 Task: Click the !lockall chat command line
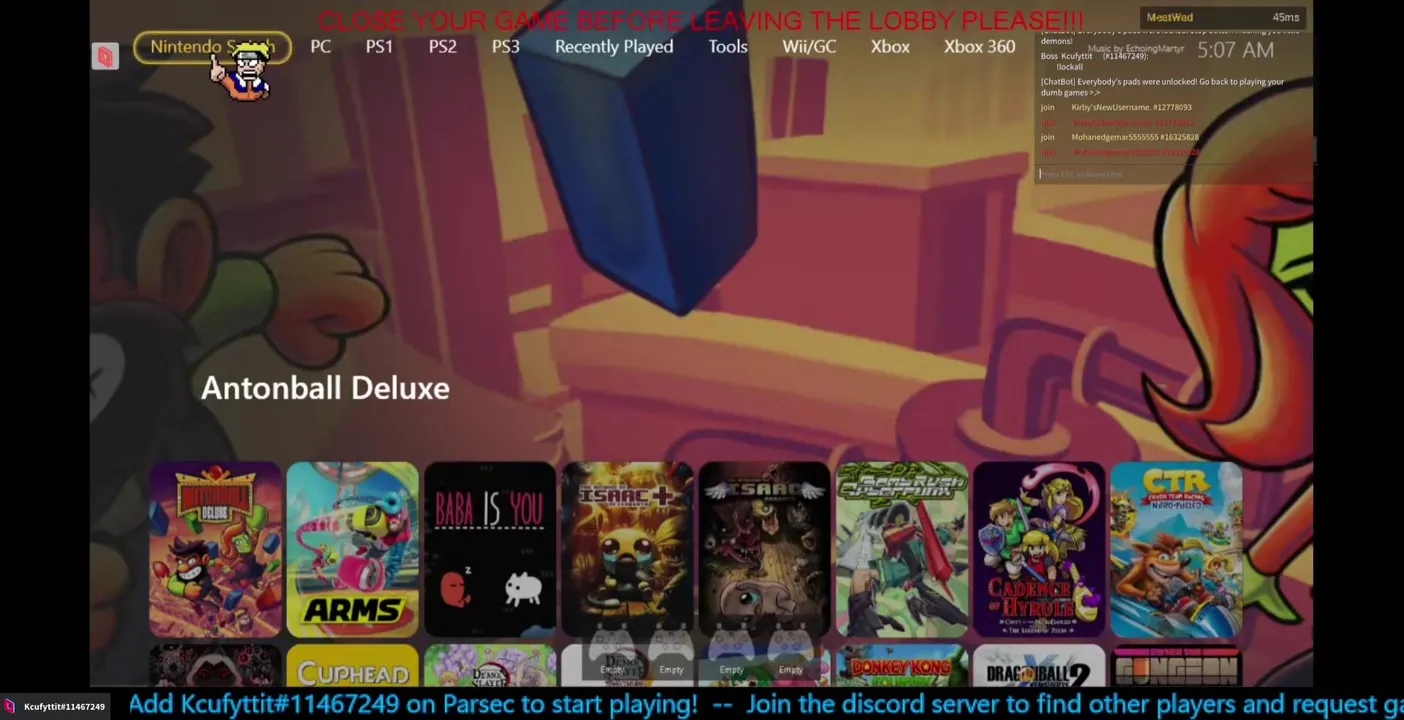point(1069,67)
